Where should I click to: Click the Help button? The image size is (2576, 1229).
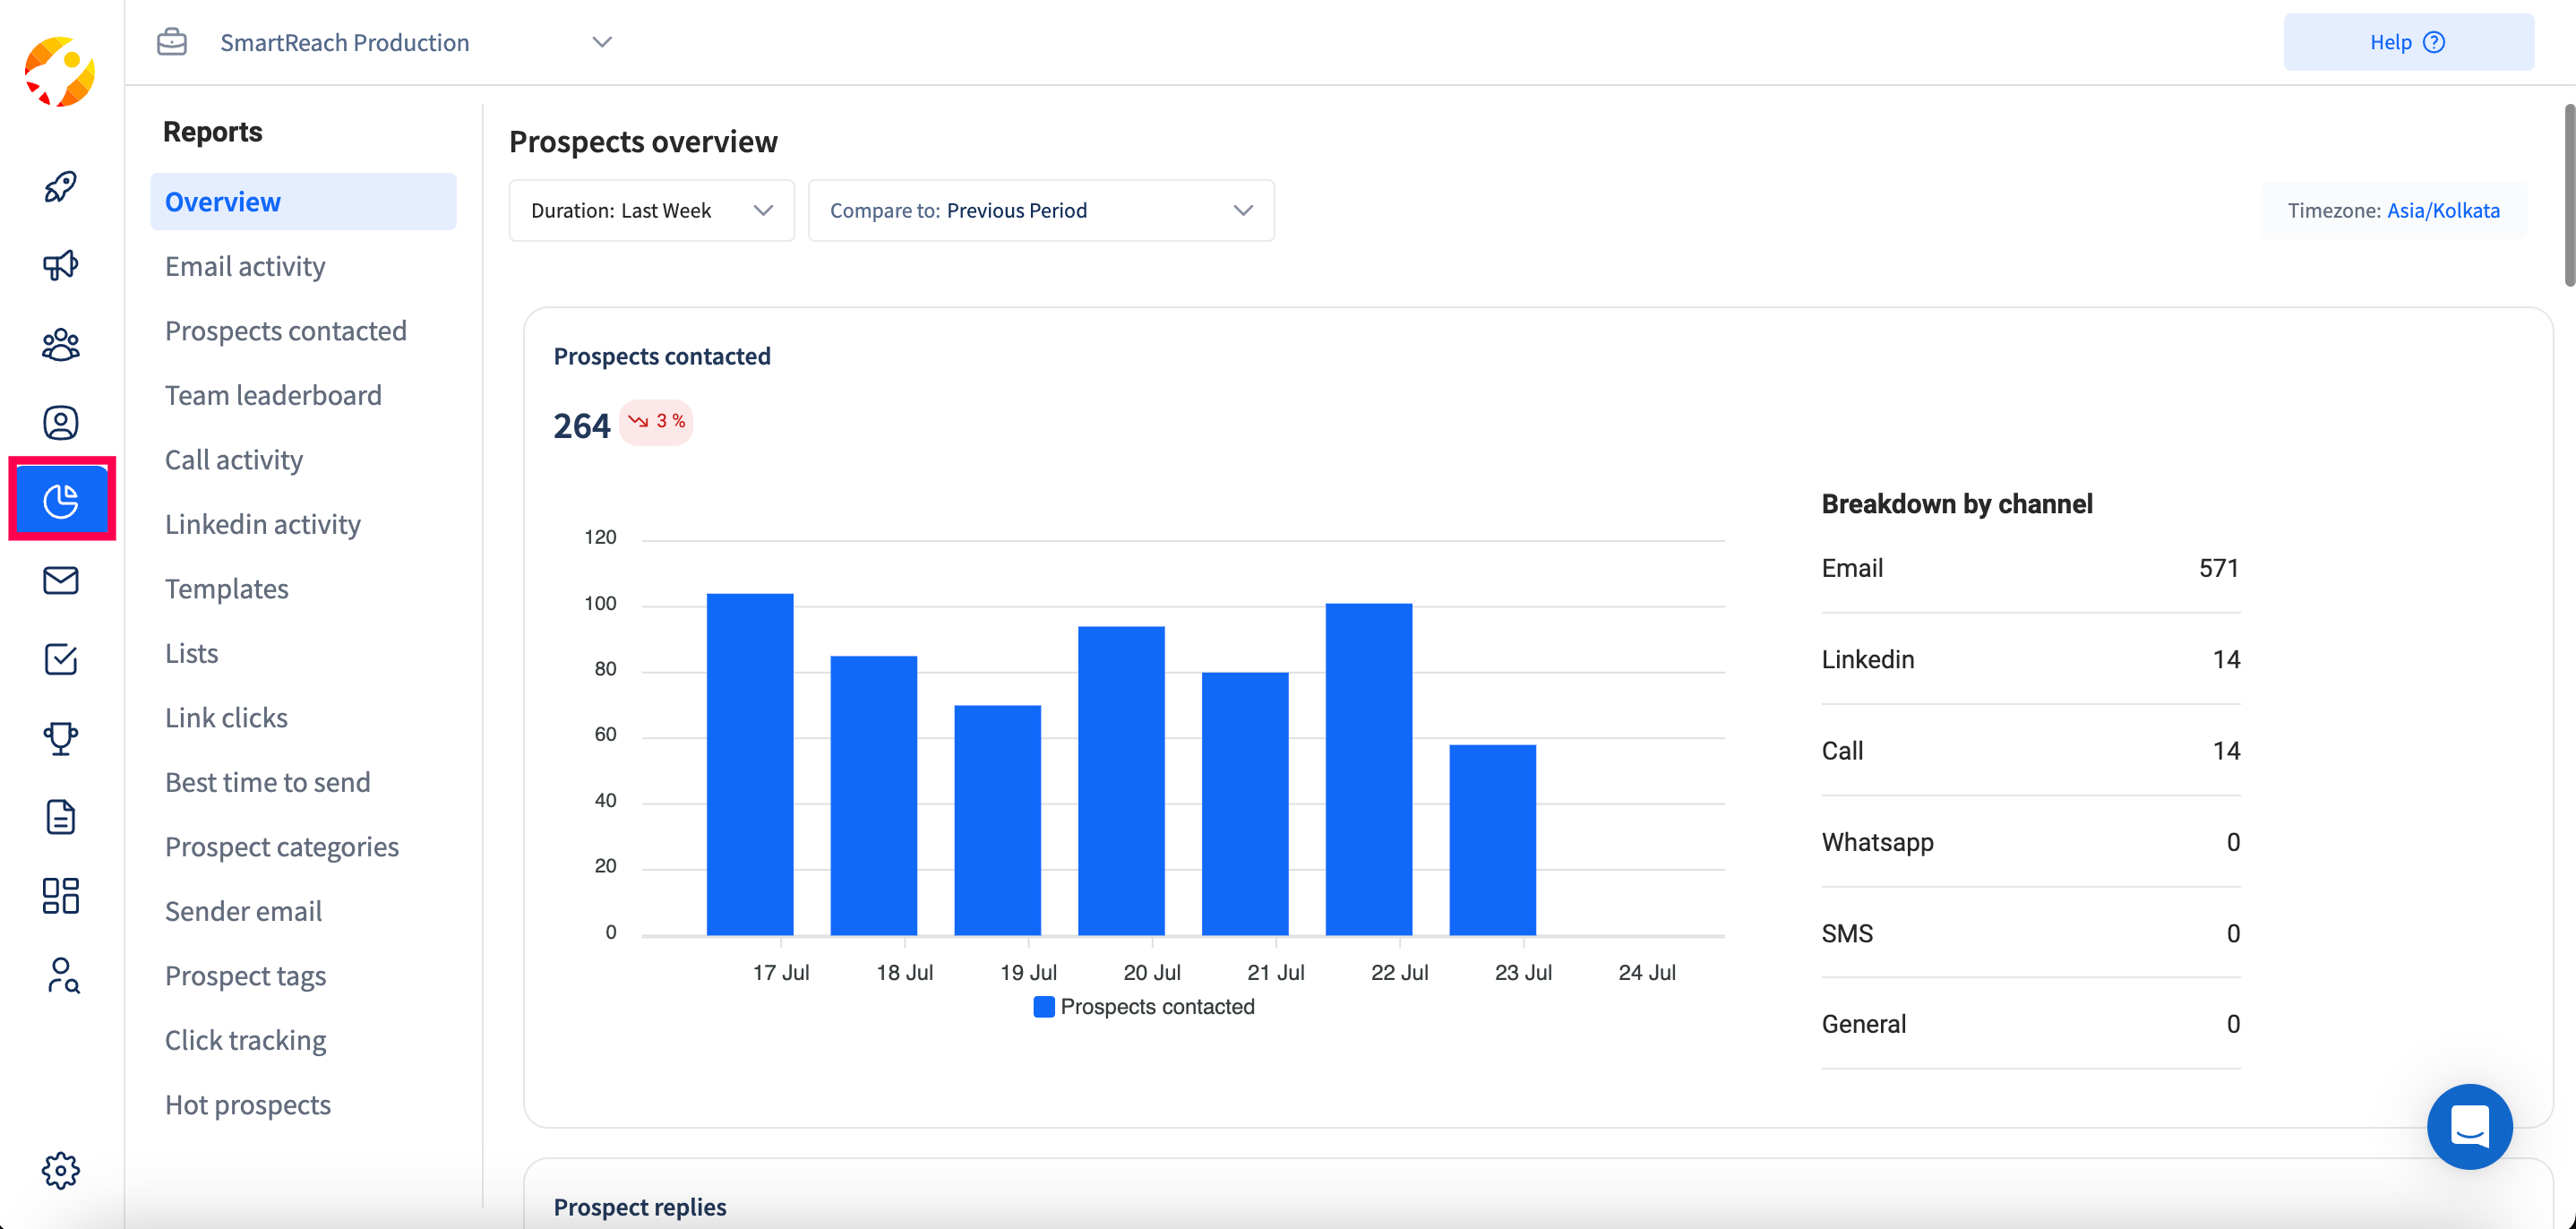[x=2408, y=42]
